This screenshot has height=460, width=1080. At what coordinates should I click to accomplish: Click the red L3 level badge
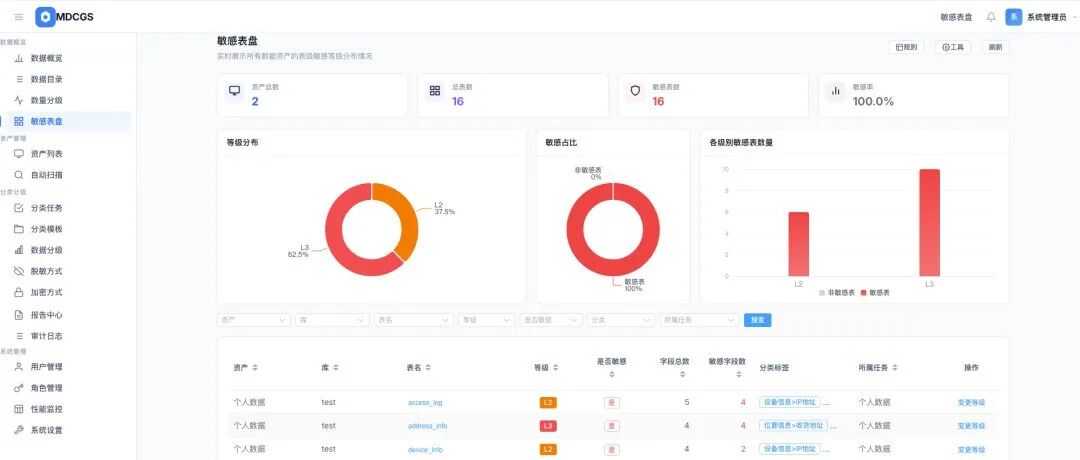pyautogui.click(x=548, y=426)
